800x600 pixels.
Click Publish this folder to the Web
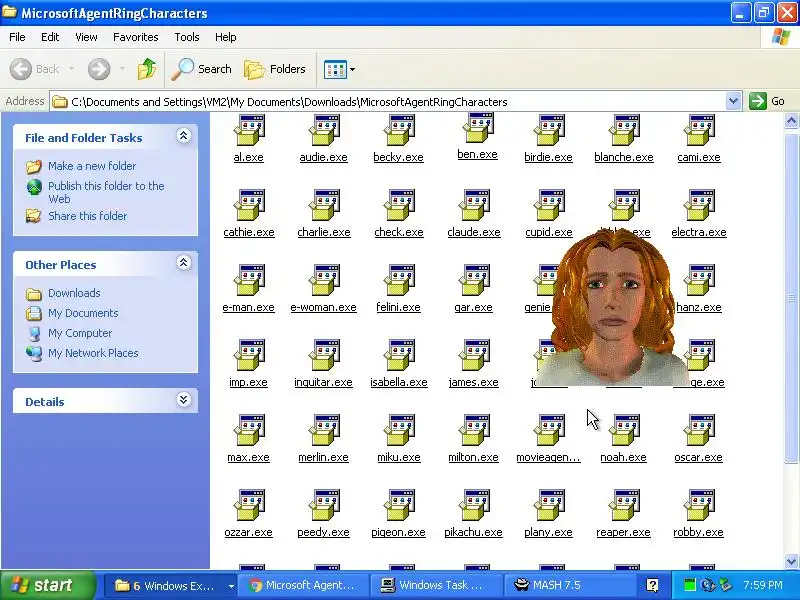[x=106, y=192]
